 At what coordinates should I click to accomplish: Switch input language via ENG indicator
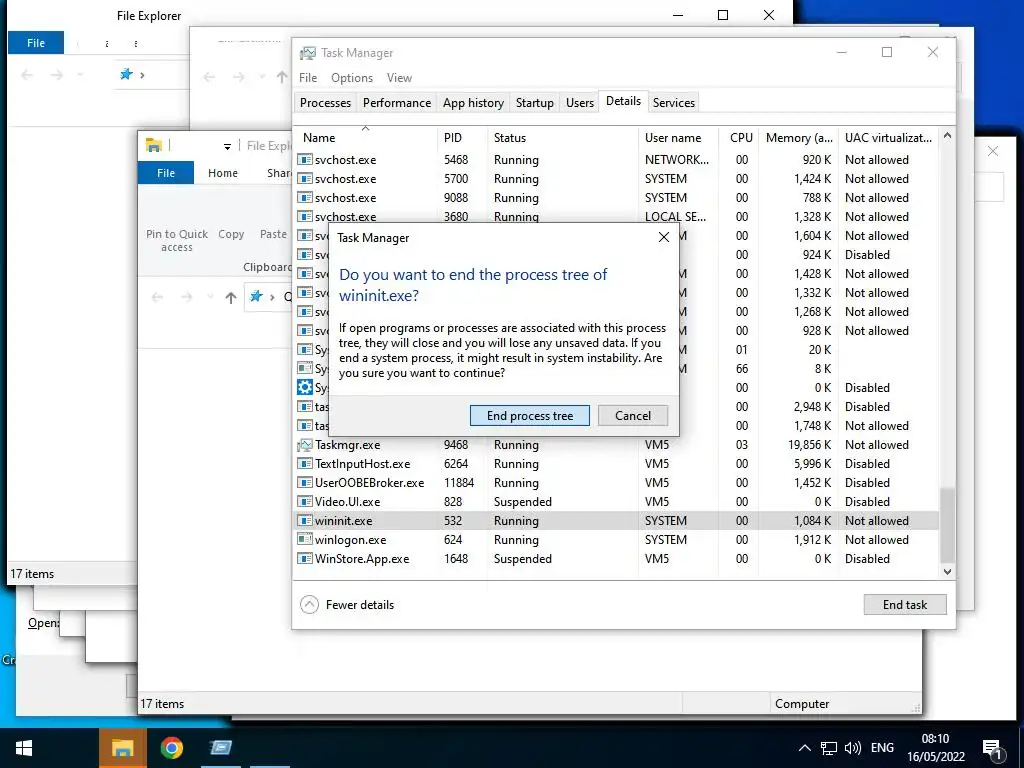pyautogui.click(x=882, y=748)
